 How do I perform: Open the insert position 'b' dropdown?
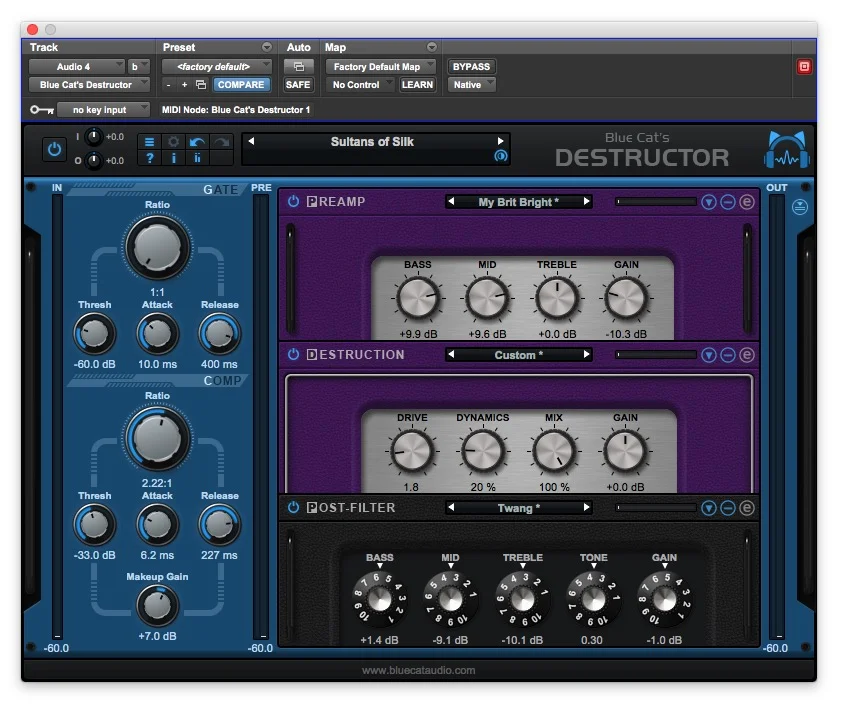pyautogui.click(x=139, y=67)
